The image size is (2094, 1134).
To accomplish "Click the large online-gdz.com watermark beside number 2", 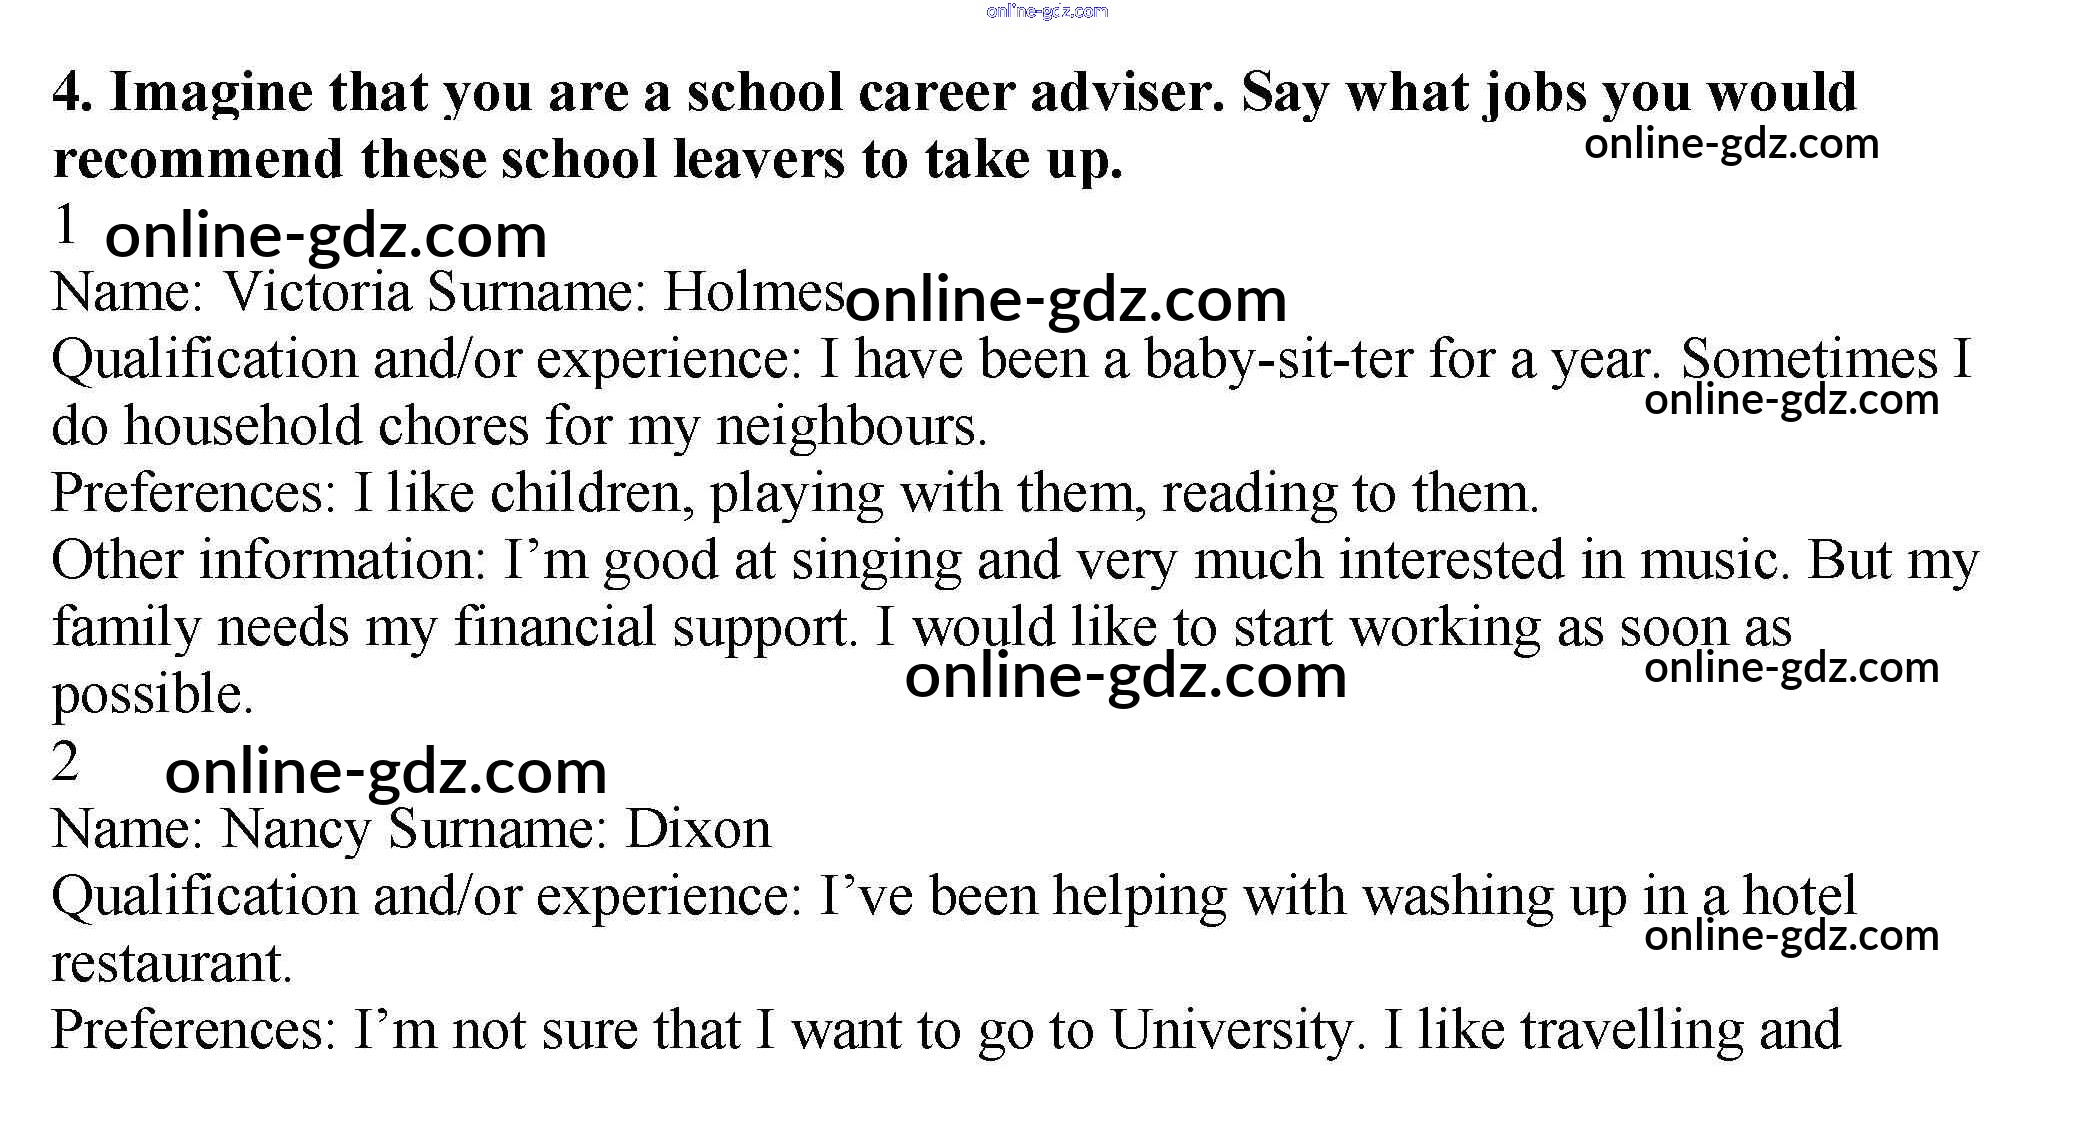I will click(386, 772).
